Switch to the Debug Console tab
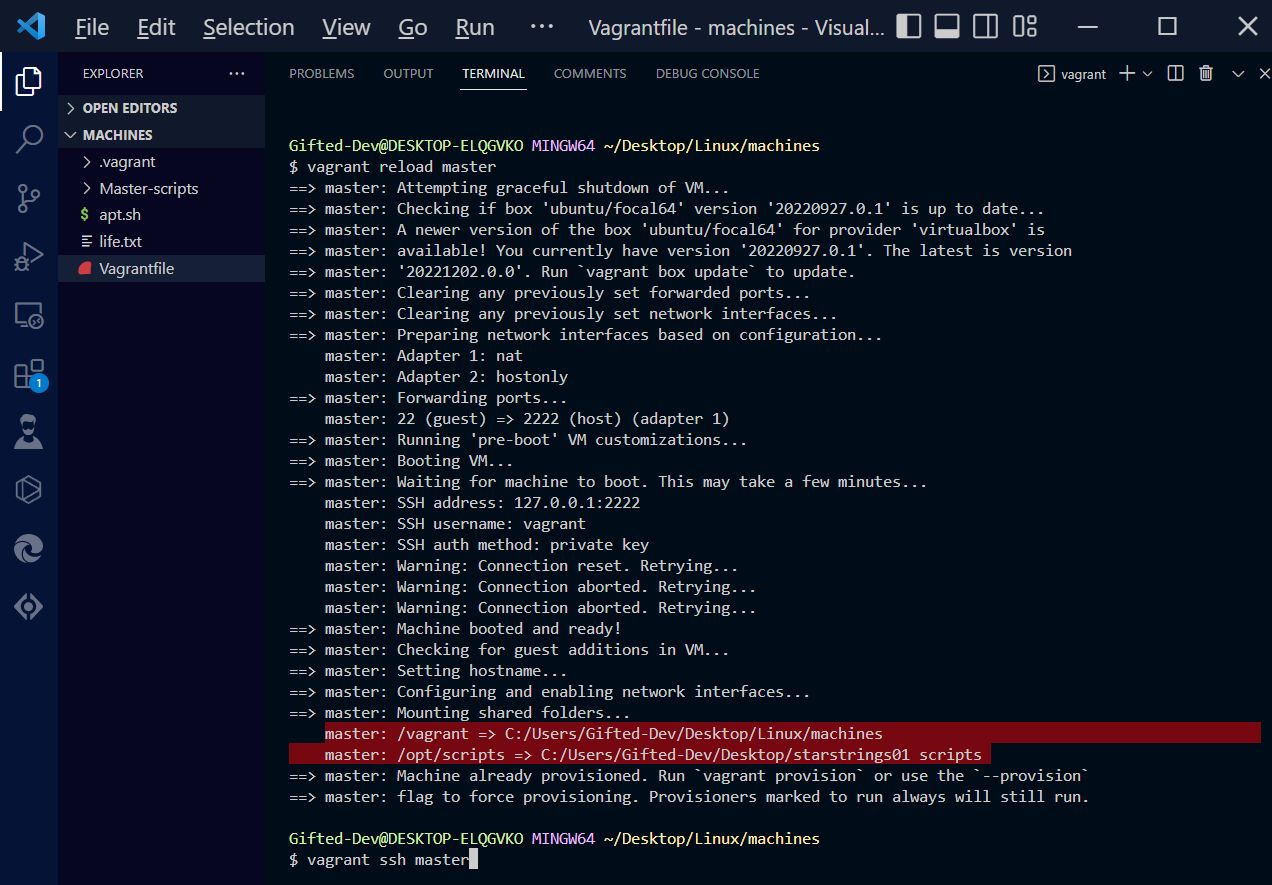1272x885 pixels. [708, 74]
